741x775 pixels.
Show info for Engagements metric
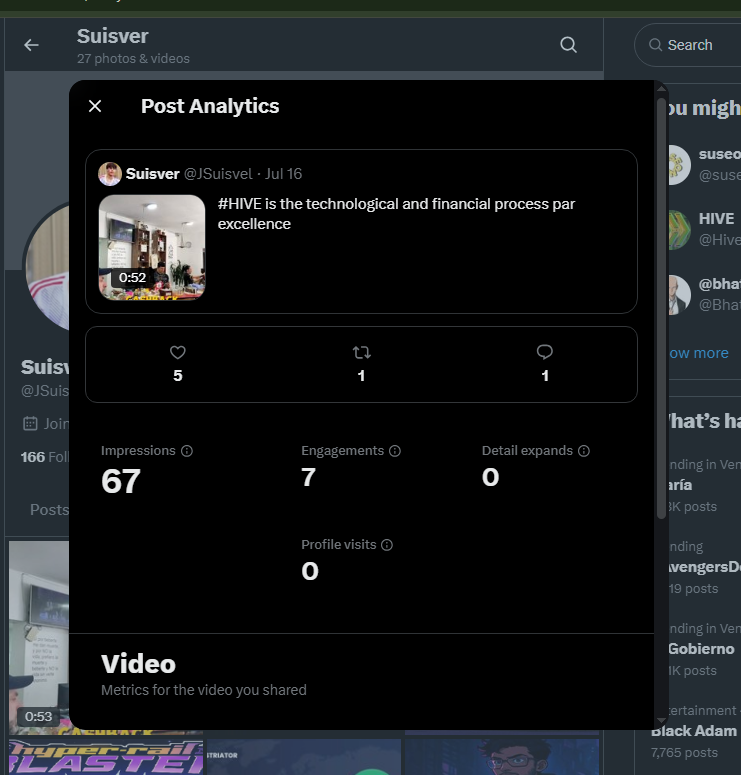[395, 451]
